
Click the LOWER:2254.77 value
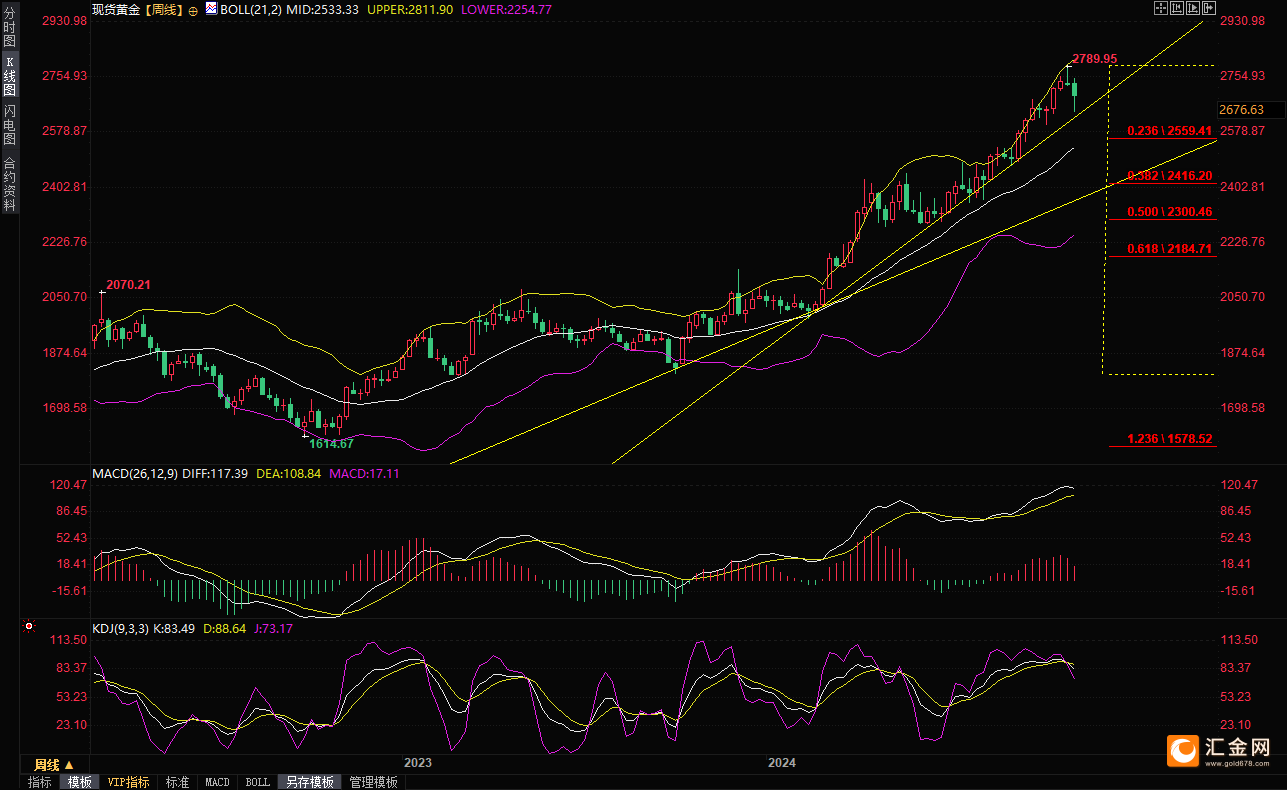tap(506, 9)
